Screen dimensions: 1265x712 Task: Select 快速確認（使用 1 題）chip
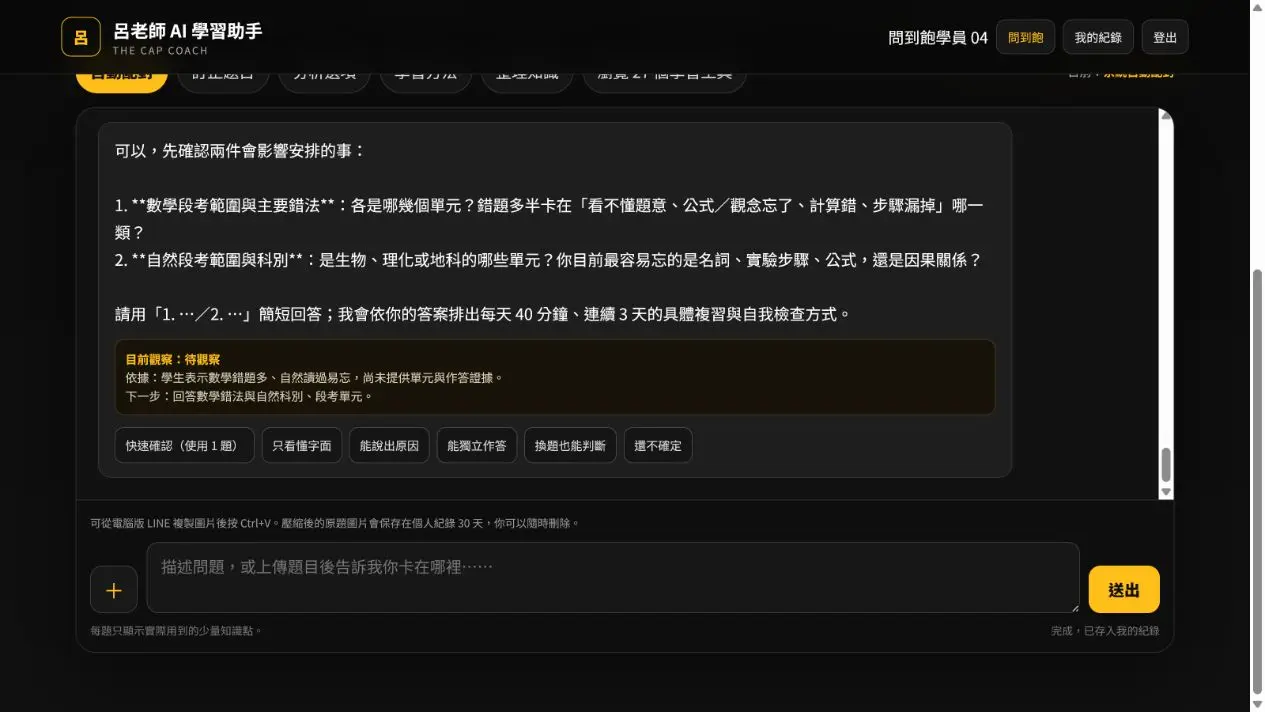click(x=185, y=446)
